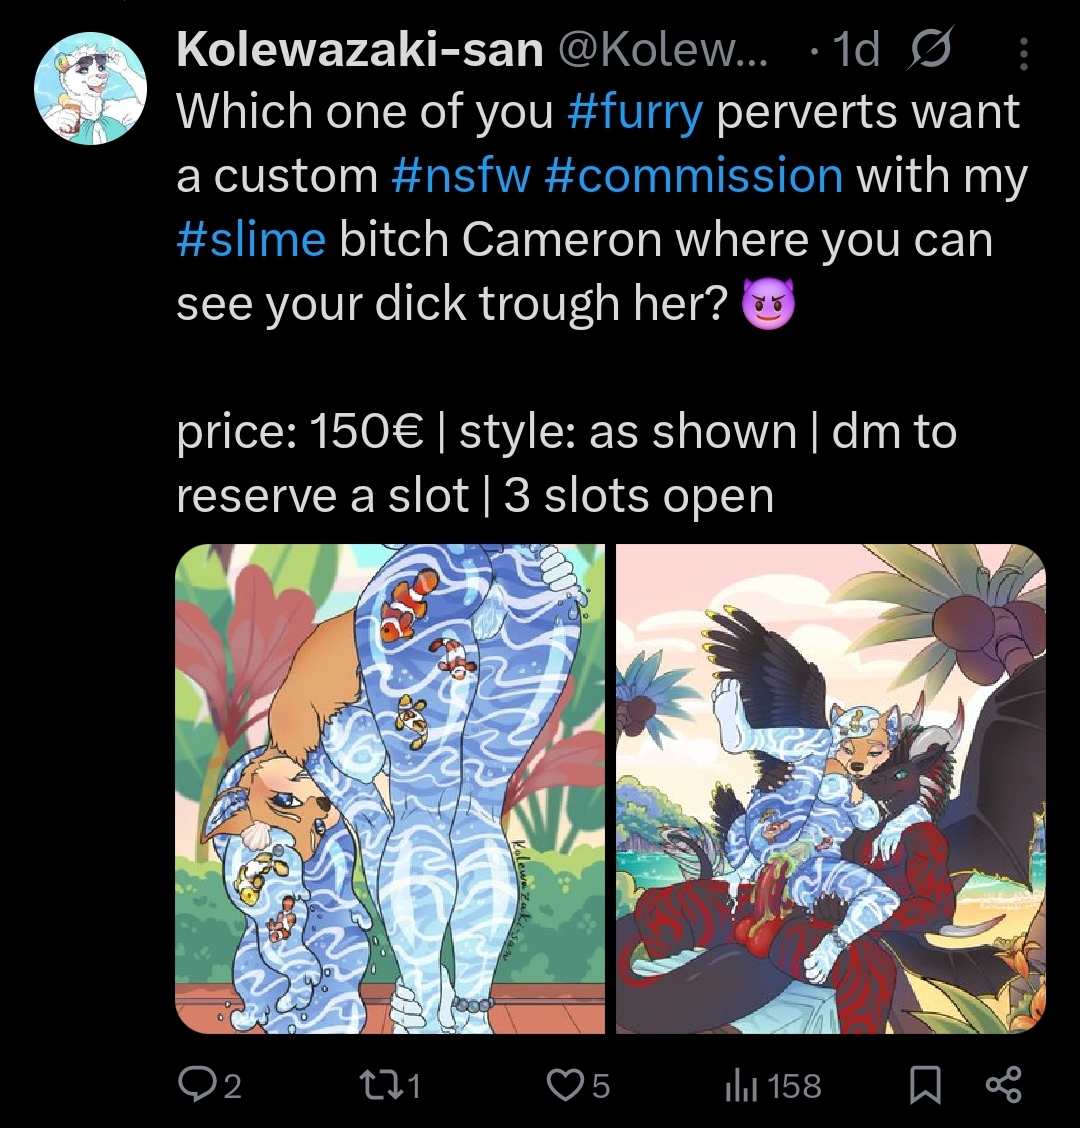Click the slashed-circle icon beside the timestamp
This screenshot has height=1128, width=1080.
point(931,49)
